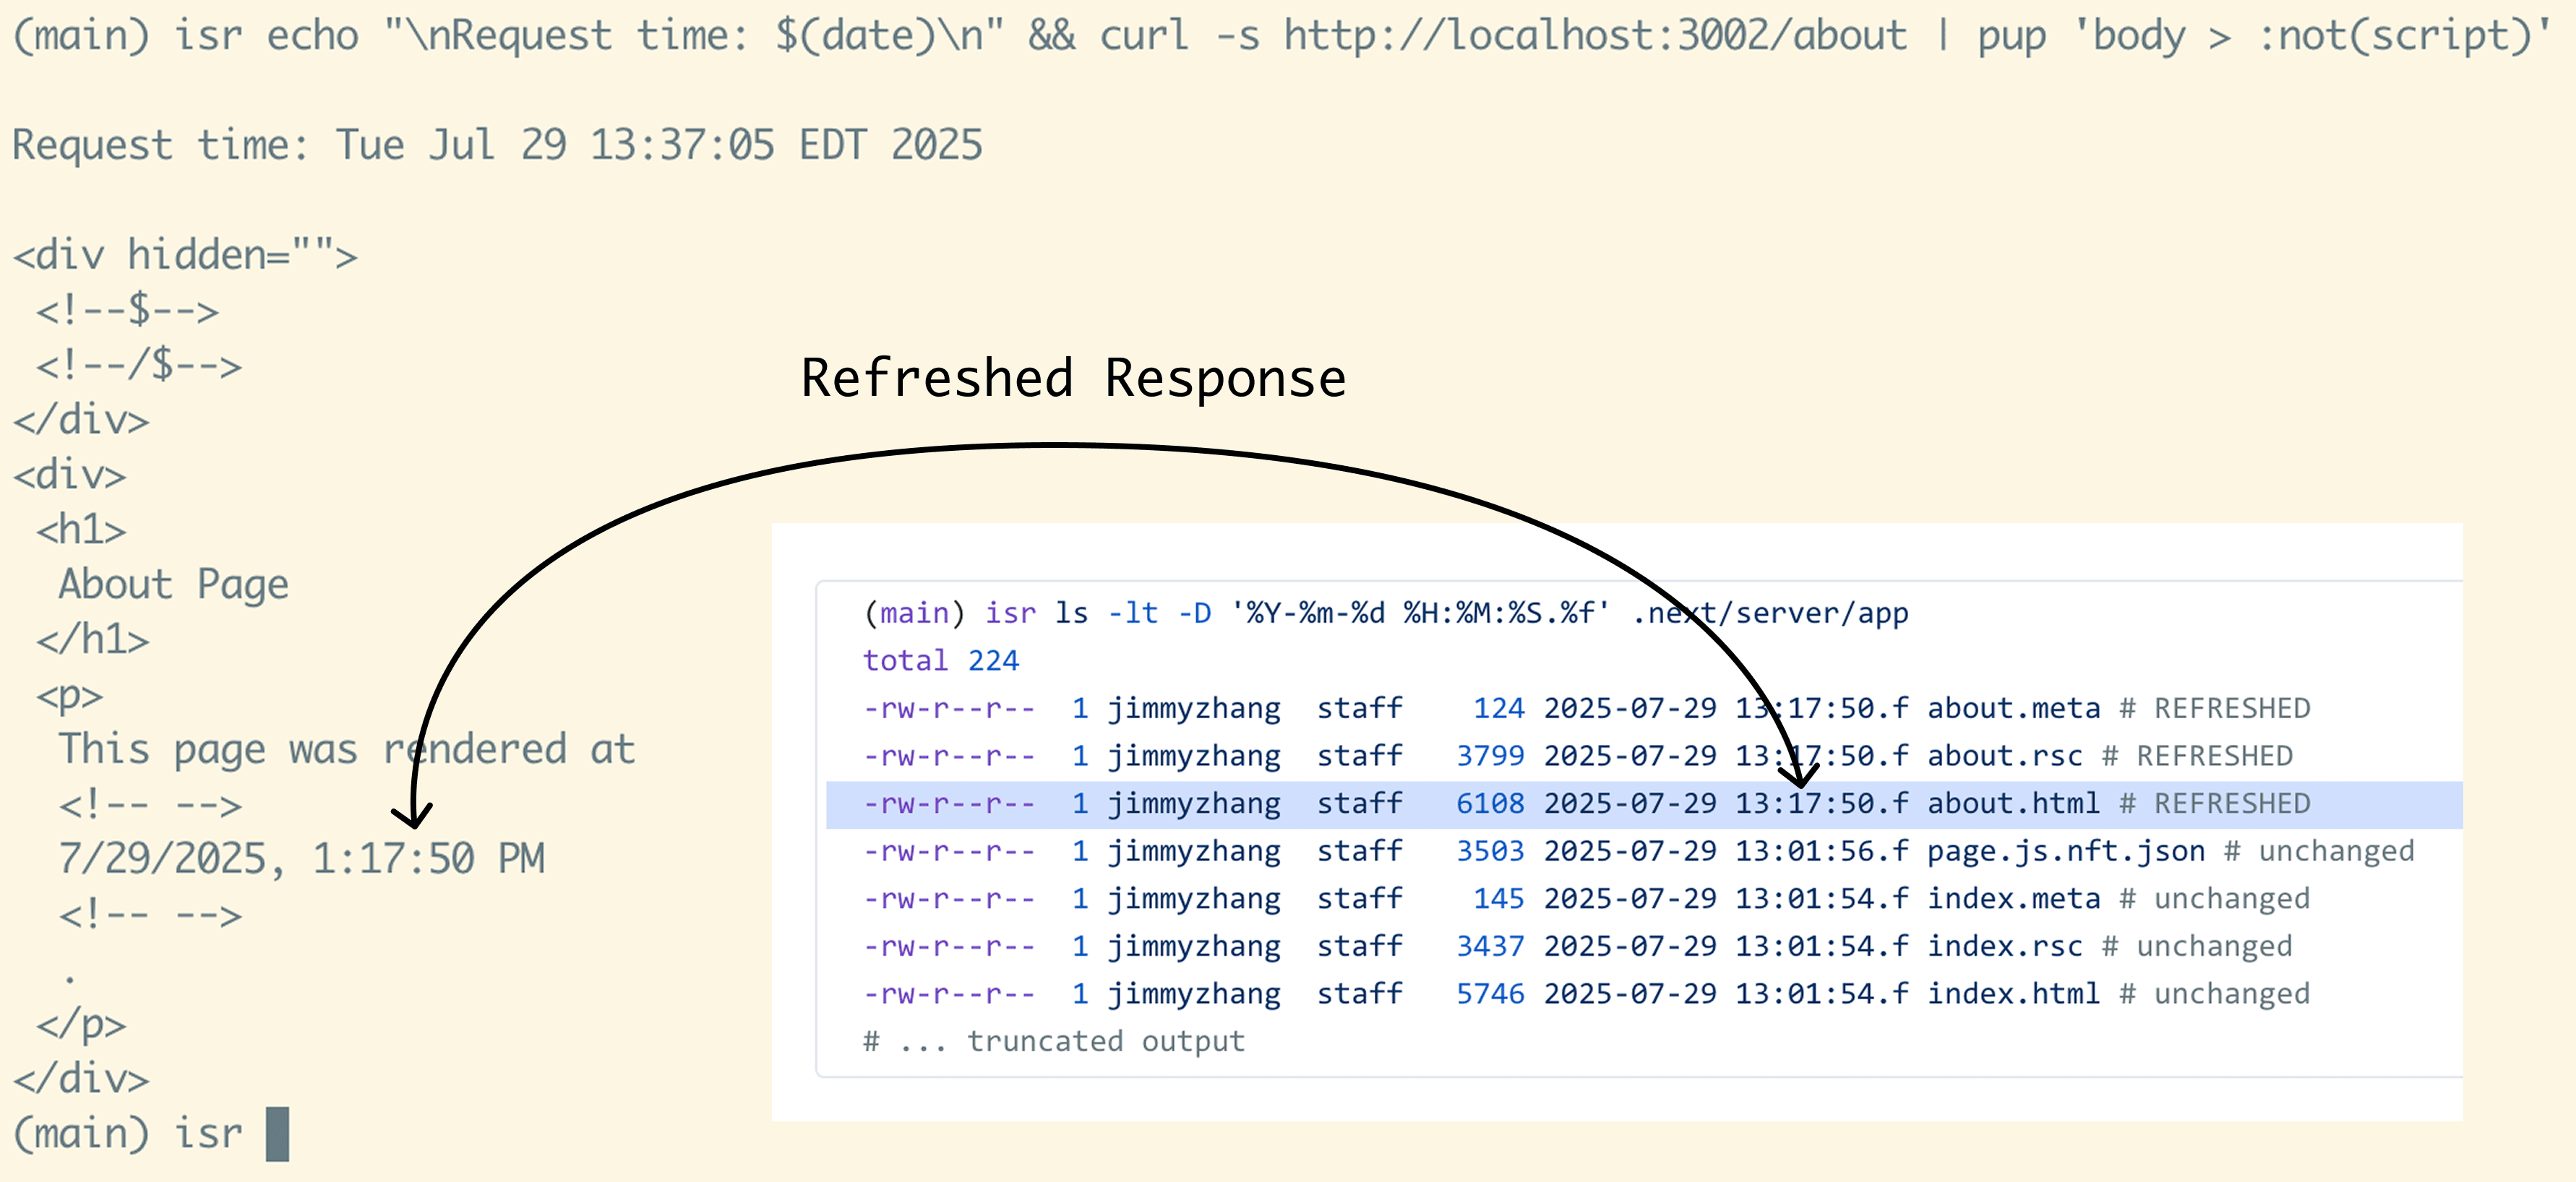Image resolution: width=2576 pixels, height=1182 pixels.
Task: Click the page.js.nft.json file name
Action: click(x=2066, y=851)
